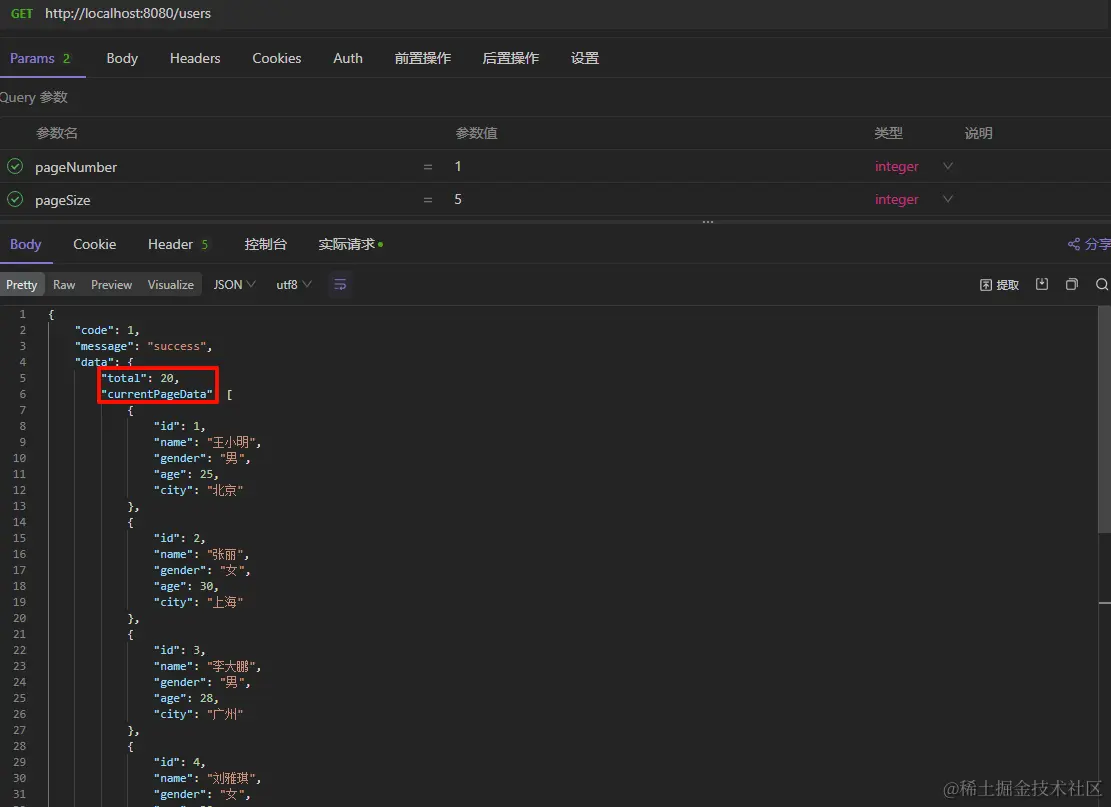Open the 控制台 console tab
This screenshot has width=1111, height=807.
tap(266, 244)
